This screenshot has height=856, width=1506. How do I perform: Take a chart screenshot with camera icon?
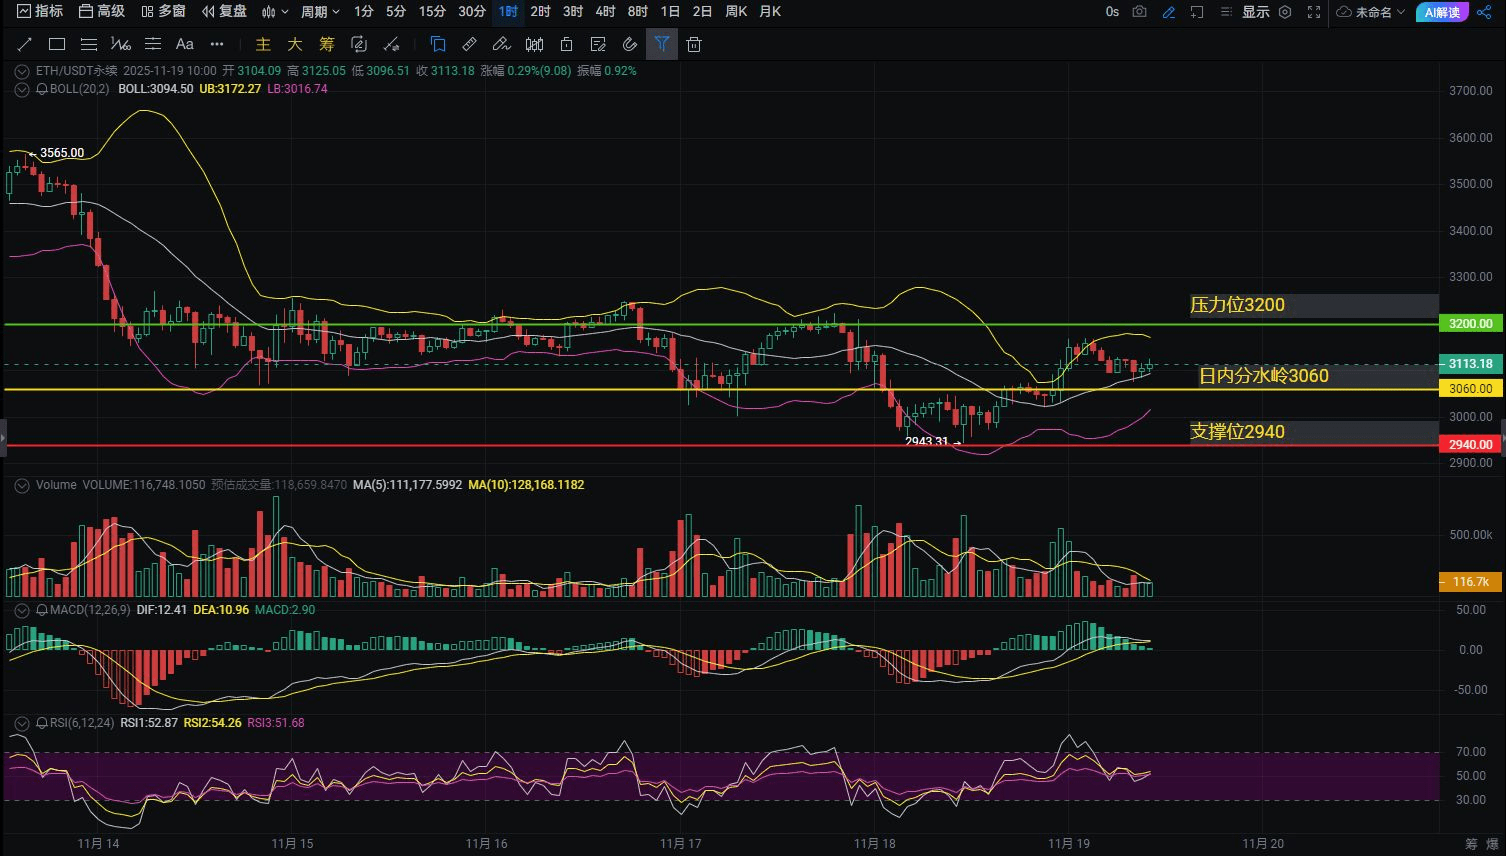pos(1140,12)
